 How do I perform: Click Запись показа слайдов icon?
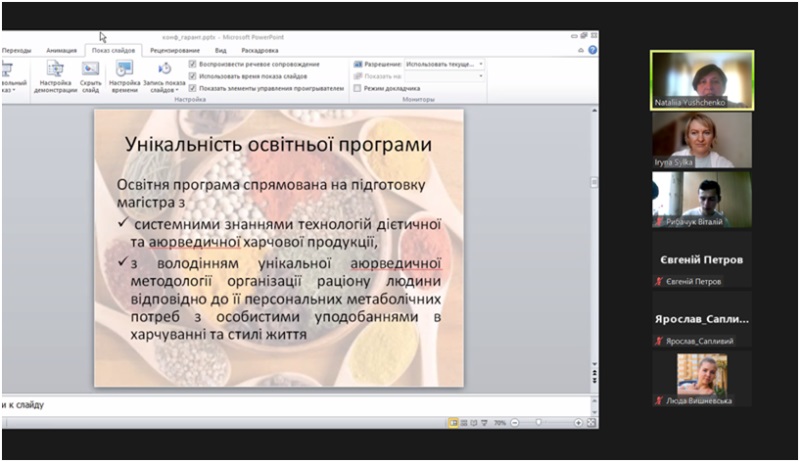(x=164, y=70)
